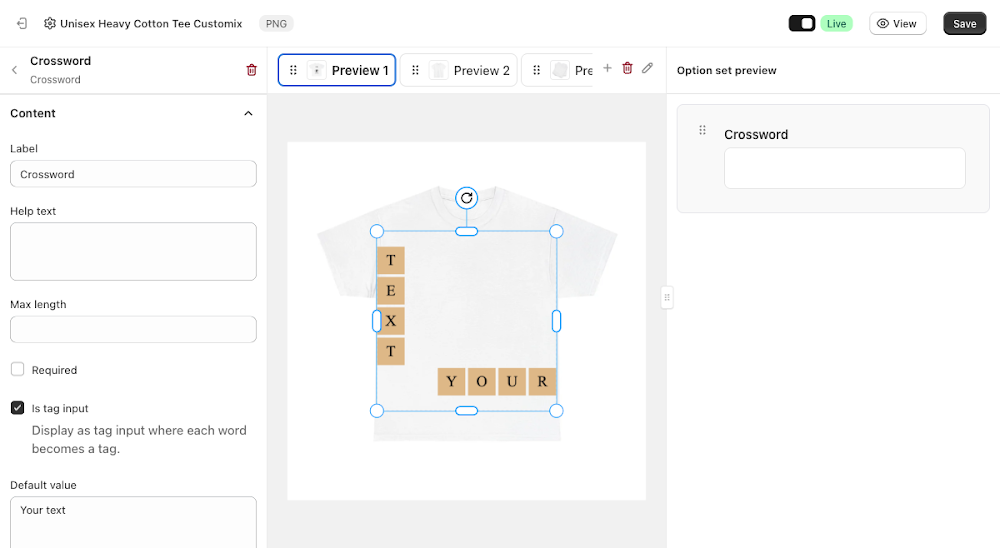
Task: Click the bottom-right corner handle of selection box
Action: pos(556,411)
